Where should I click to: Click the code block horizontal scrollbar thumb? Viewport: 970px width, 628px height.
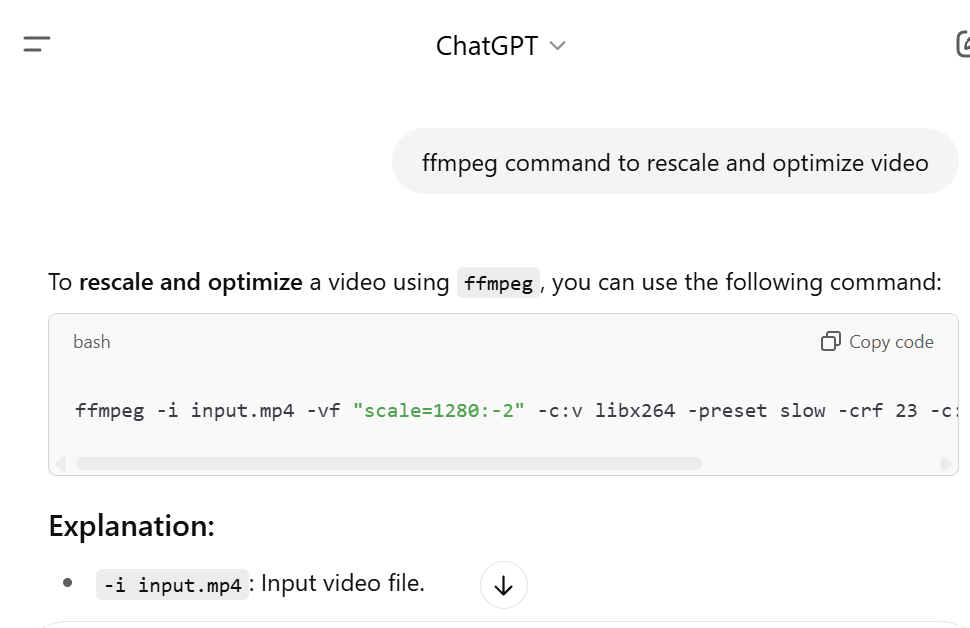pyautogui.click(x=388, y=463)
